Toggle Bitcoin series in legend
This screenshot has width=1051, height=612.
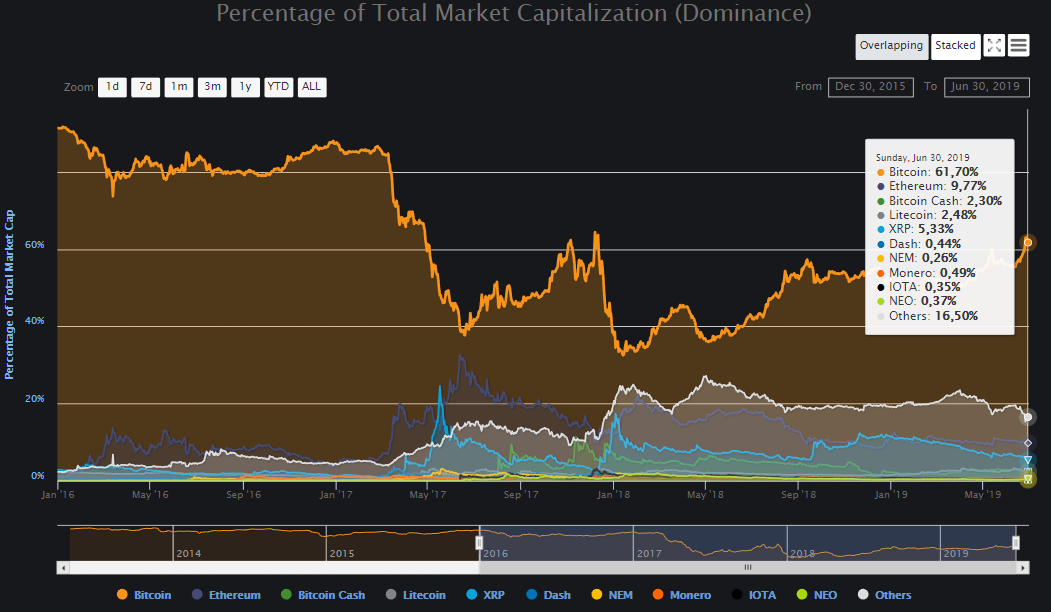(x=144, y=595)
